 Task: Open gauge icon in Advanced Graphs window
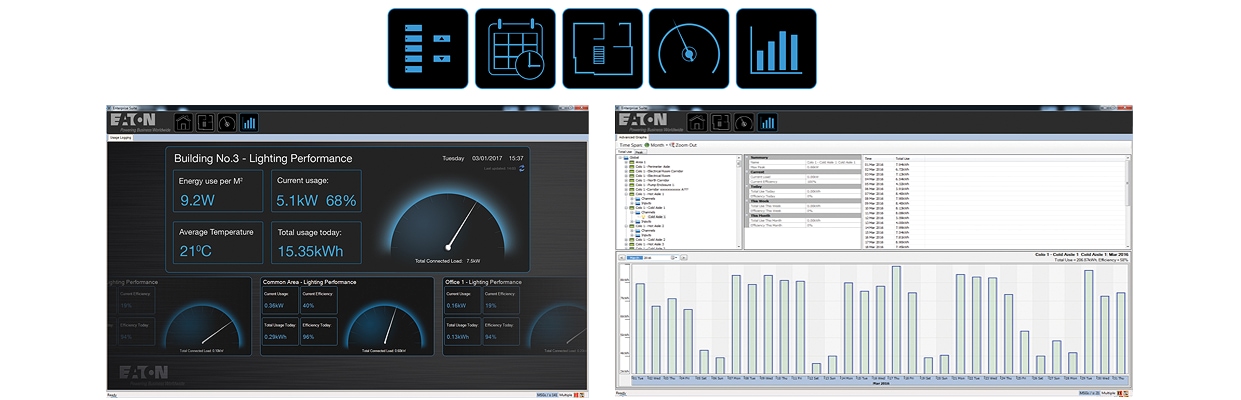744,122
